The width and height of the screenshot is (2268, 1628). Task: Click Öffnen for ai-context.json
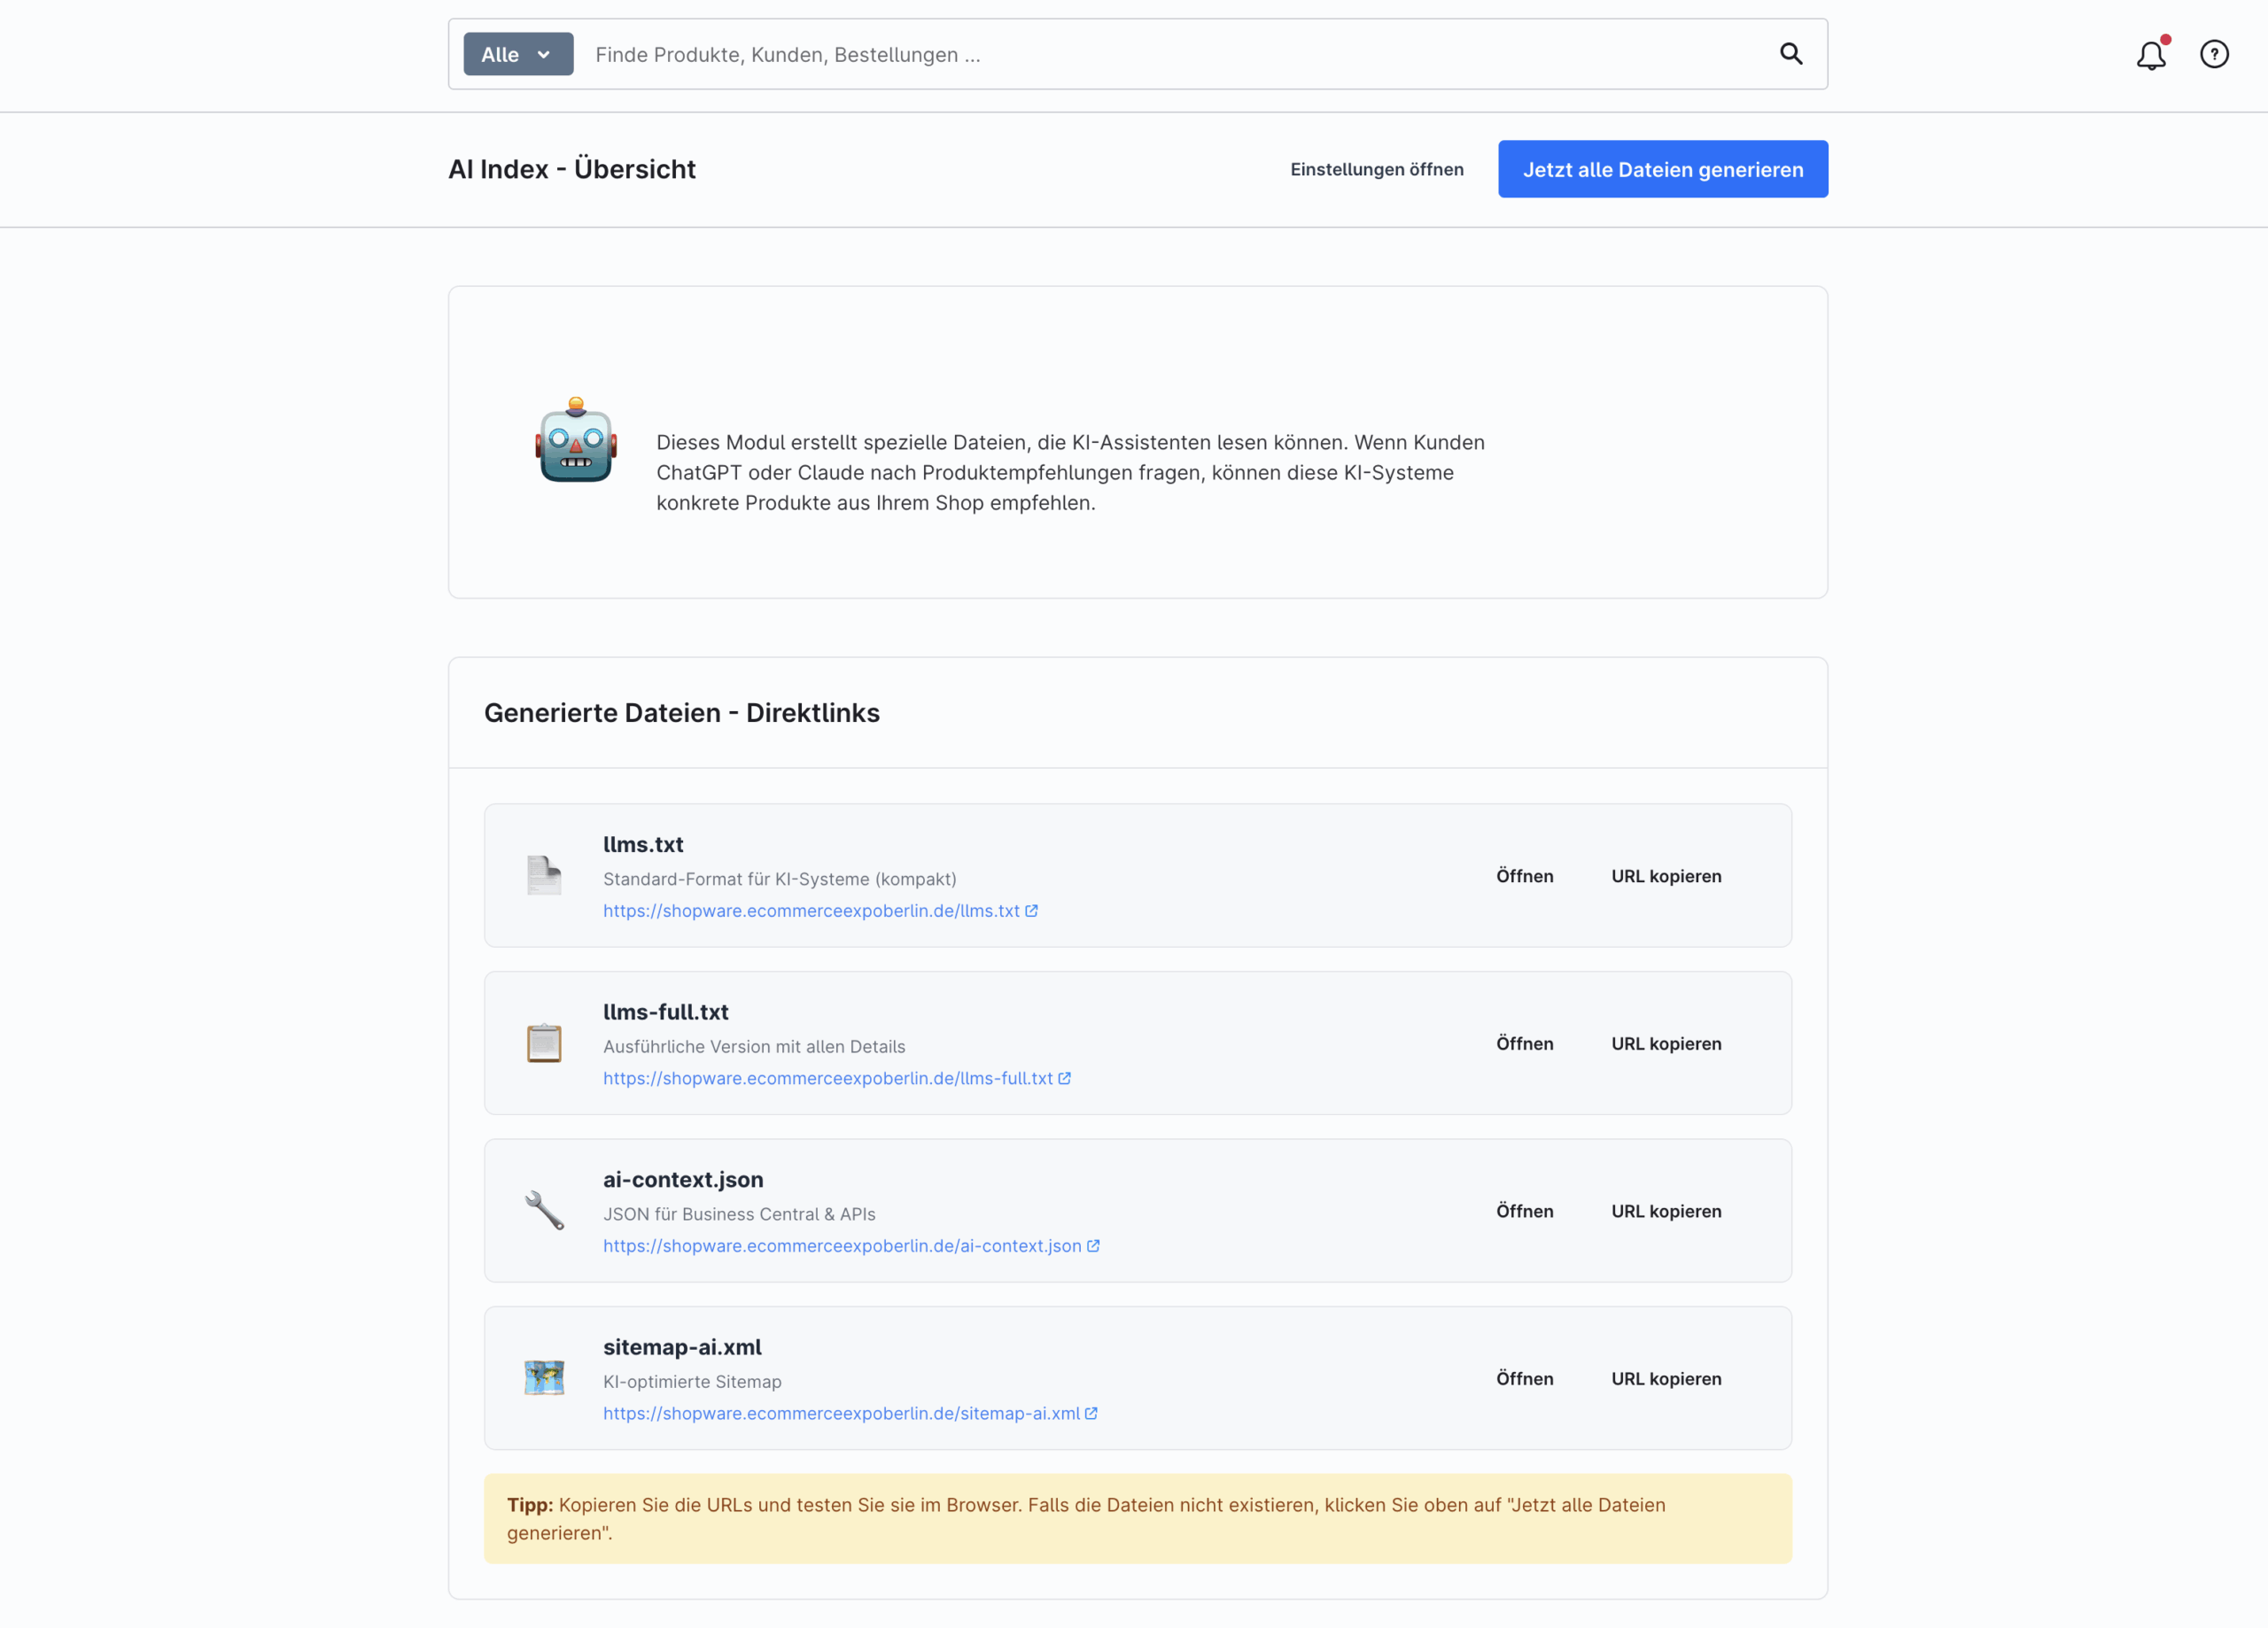click(x=1524, y=1211)
